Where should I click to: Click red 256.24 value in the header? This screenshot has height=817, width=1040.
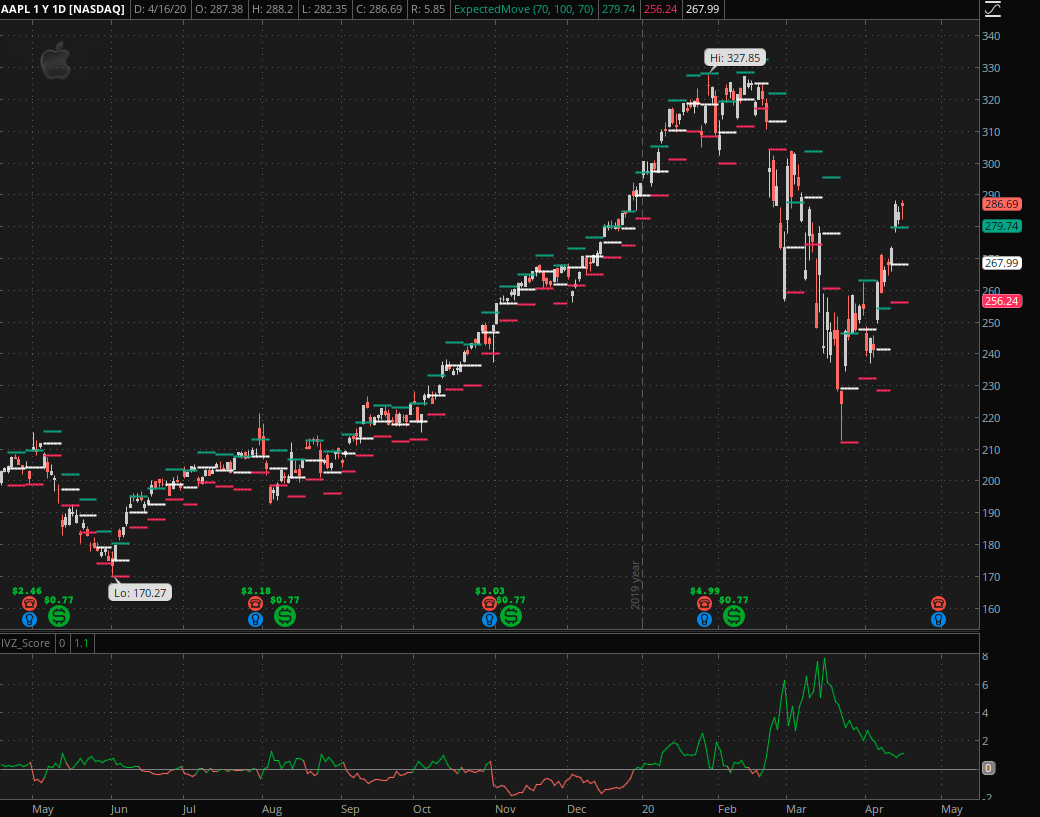pos(661,9)
